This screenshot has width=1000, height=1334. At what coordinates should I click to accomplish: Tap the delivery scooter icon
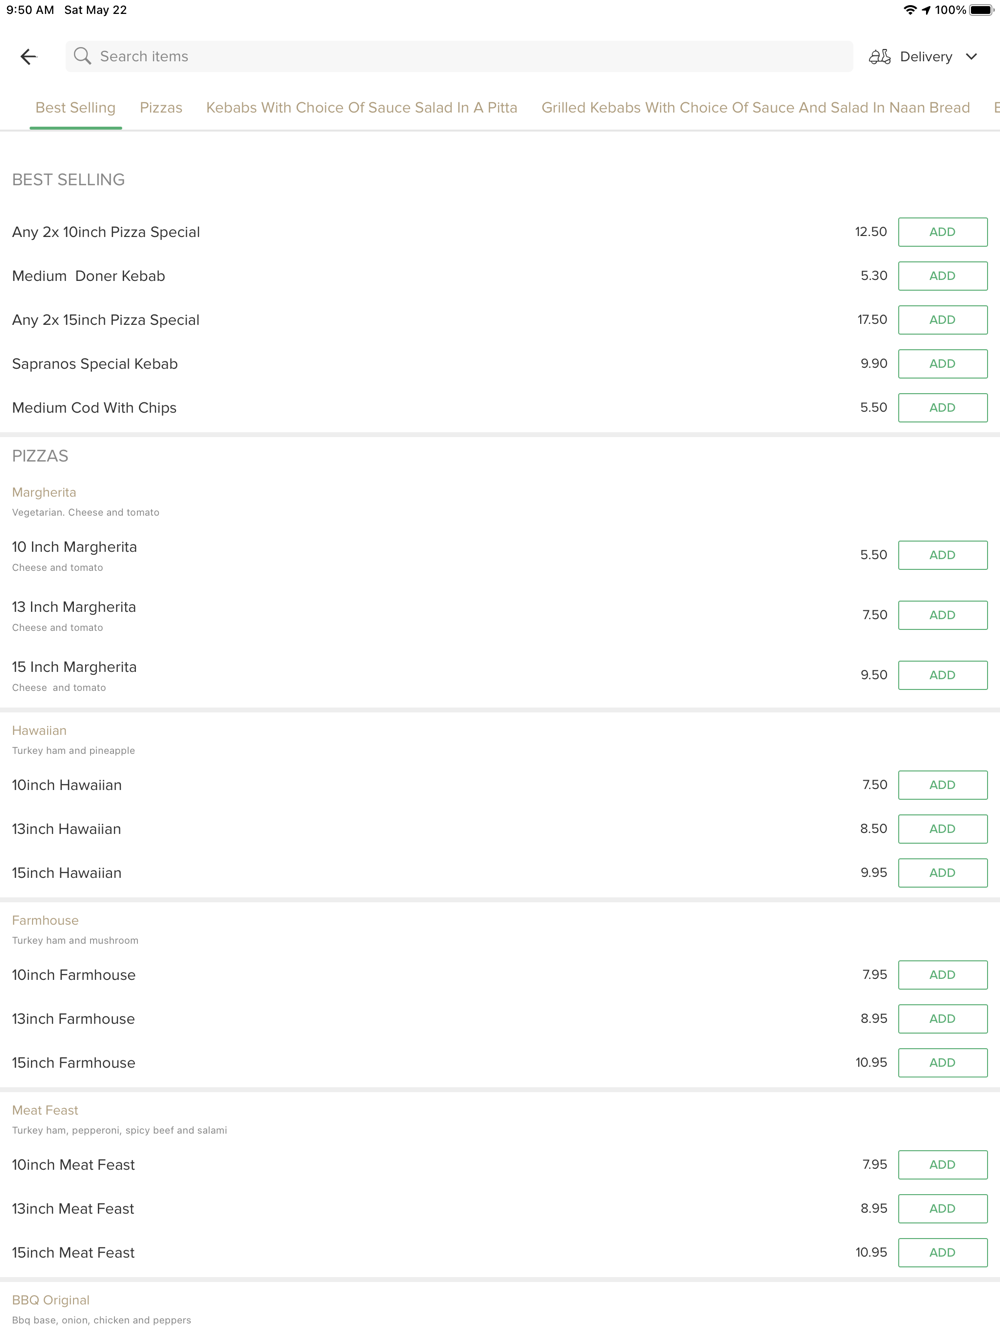tap(879, 57)
